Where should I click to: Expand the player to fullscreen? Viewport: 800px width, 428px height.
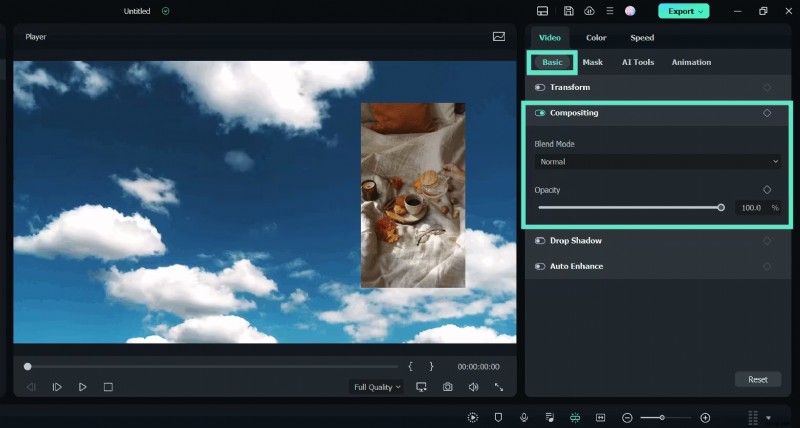coord(498,387)
